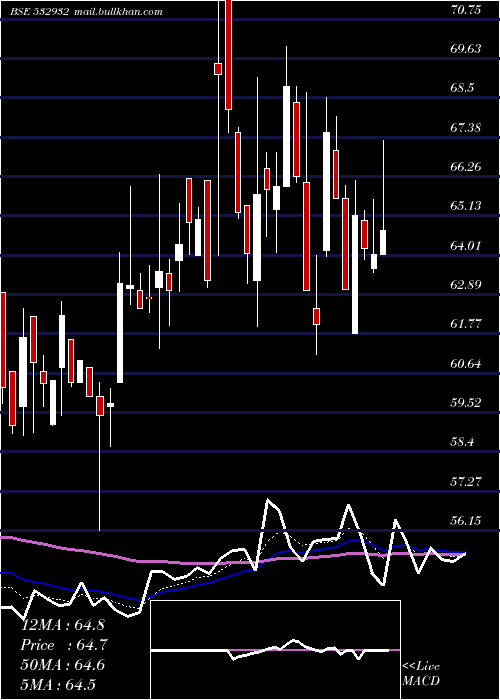
Task: Click the 66.26 price axis label
Action: [x=466, y=167]
